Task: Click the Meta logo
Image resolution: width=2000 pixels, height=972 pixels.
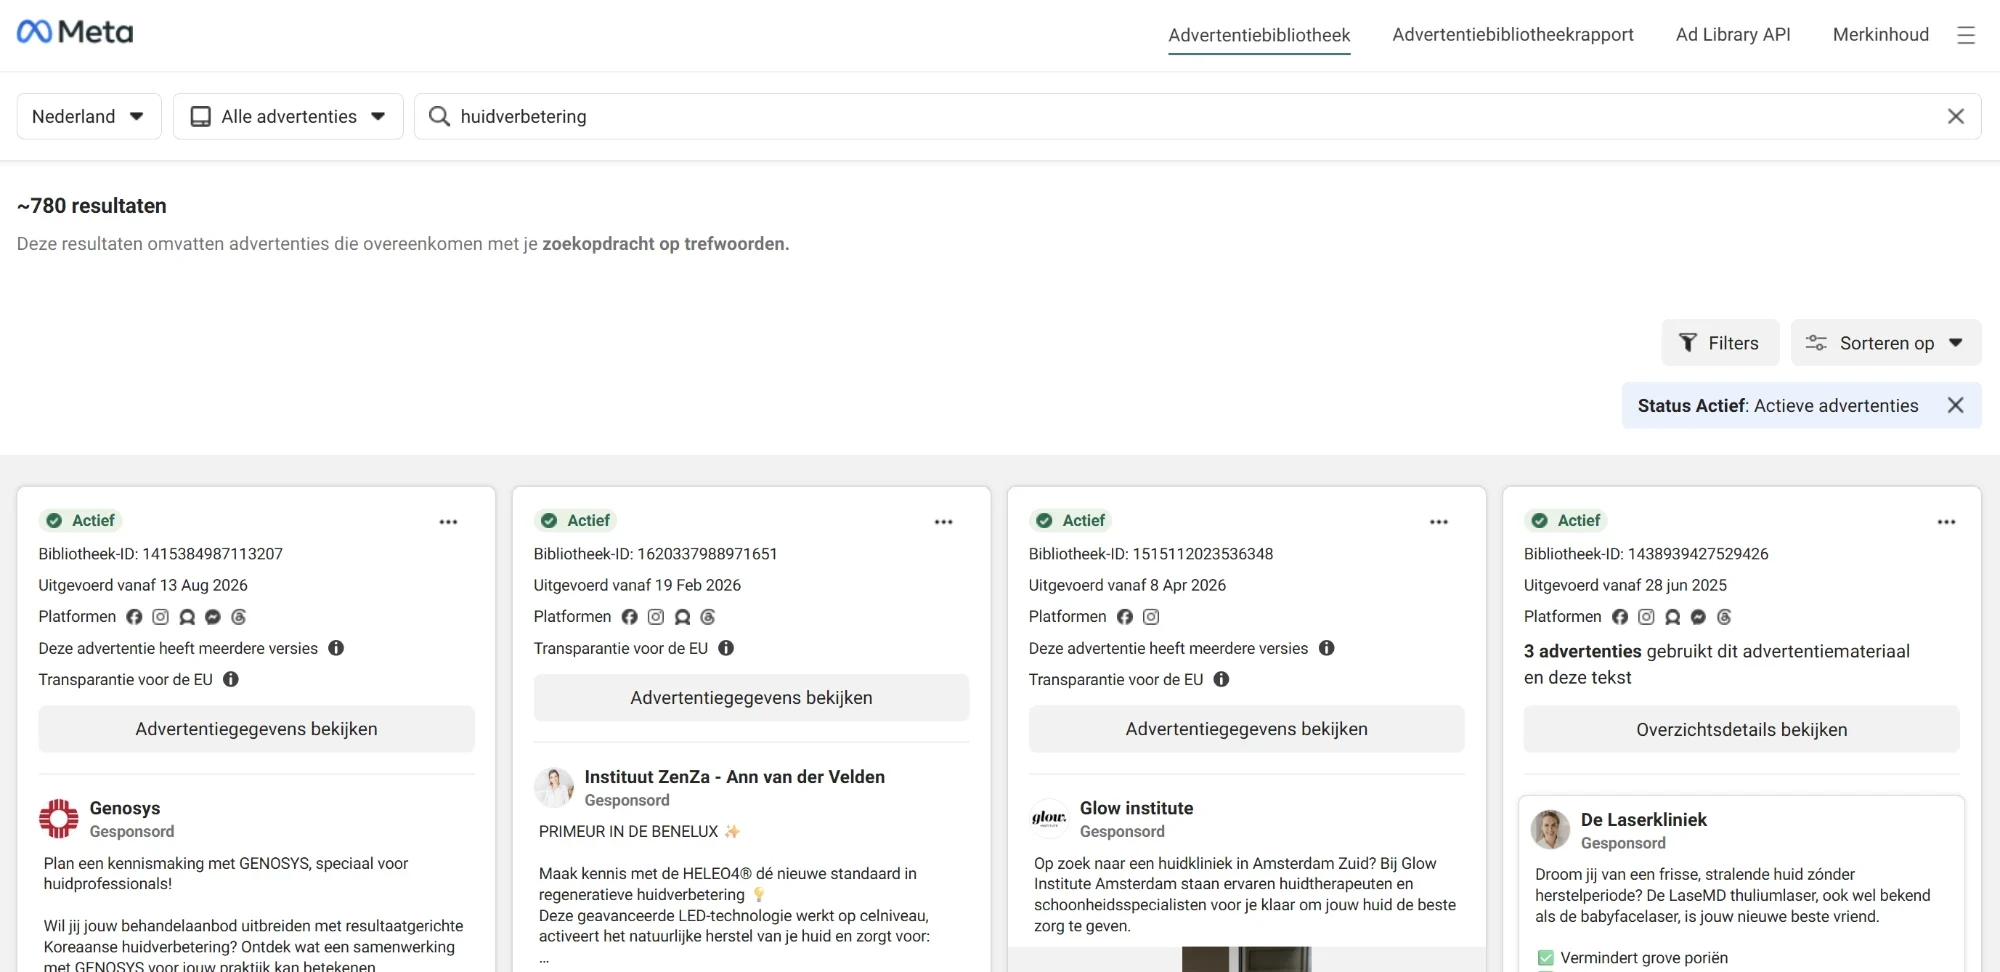Action: [x=75, y=32]
